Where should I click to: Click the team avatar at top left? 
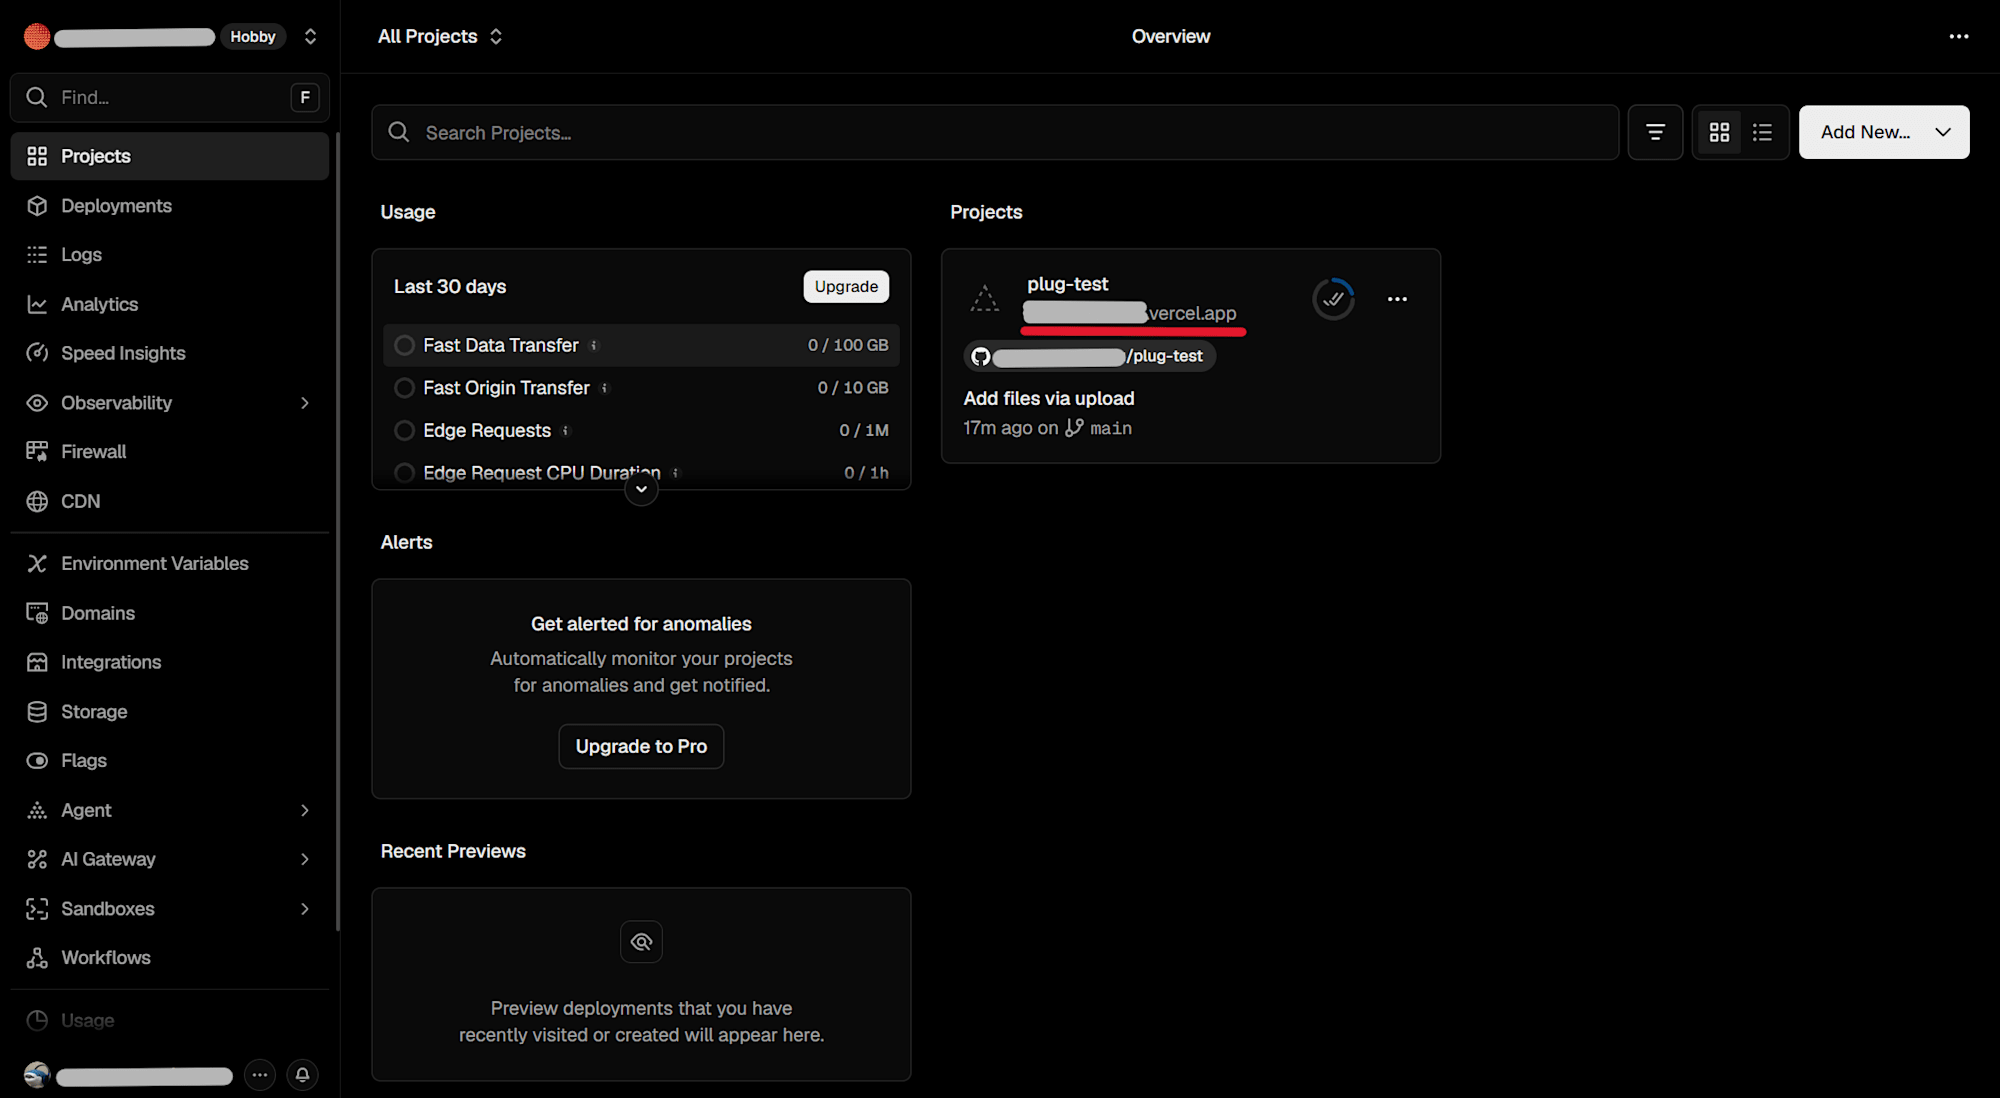[x=37, y=36]
